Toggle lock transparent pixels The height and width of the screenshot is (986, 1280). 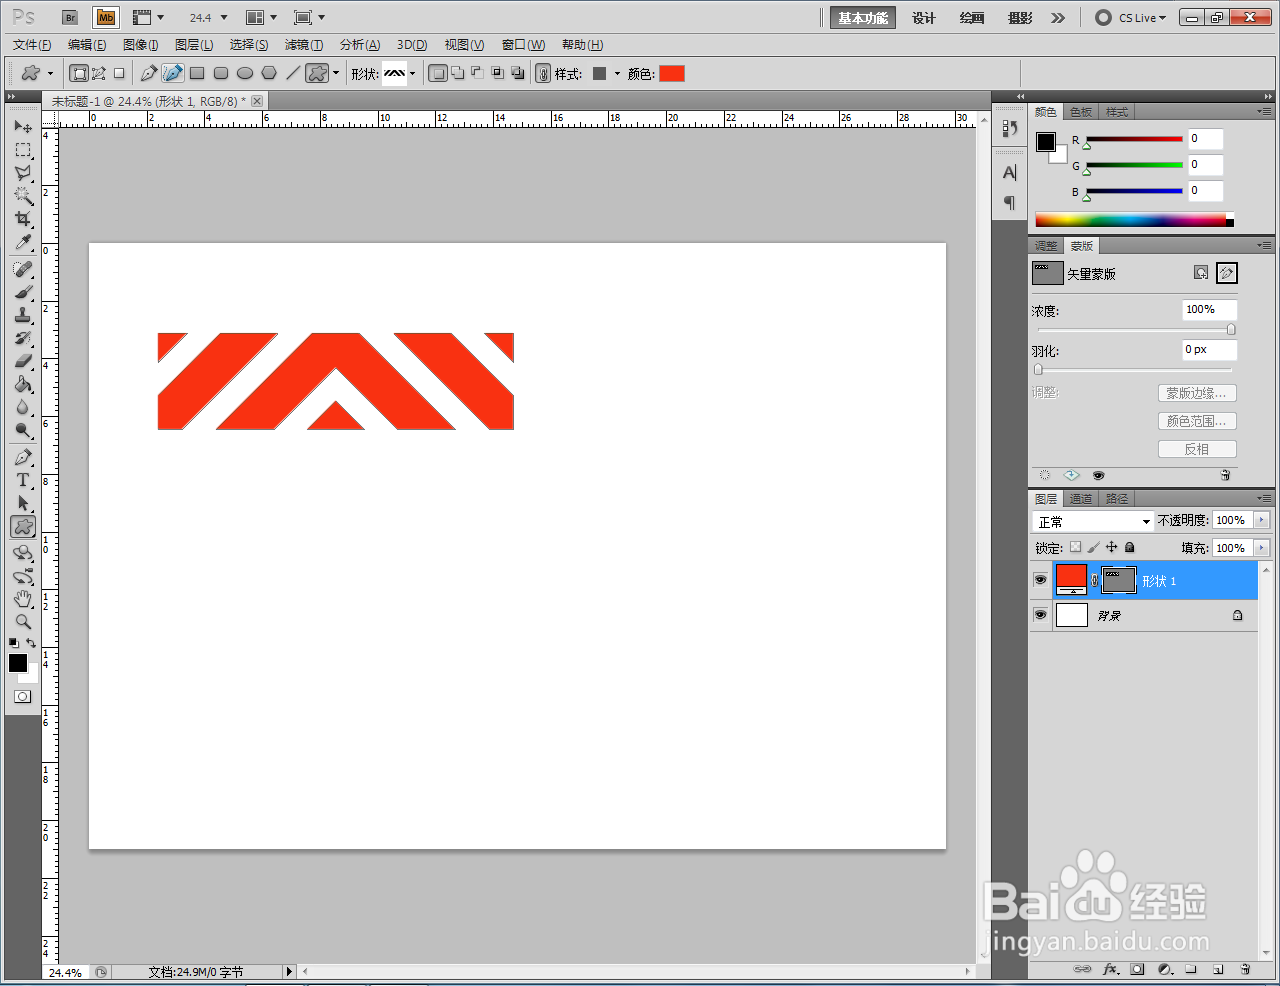click(1075, 547)
